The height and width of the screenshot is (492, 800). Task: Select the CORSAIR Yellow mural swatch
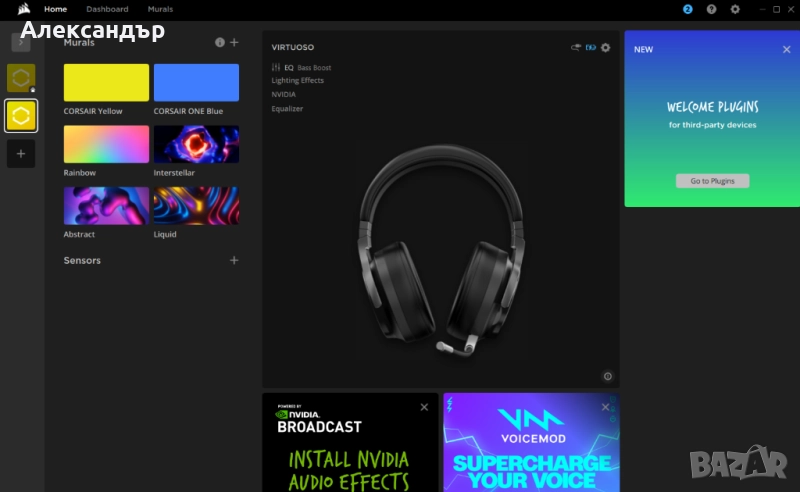click(x=106, y=83)
